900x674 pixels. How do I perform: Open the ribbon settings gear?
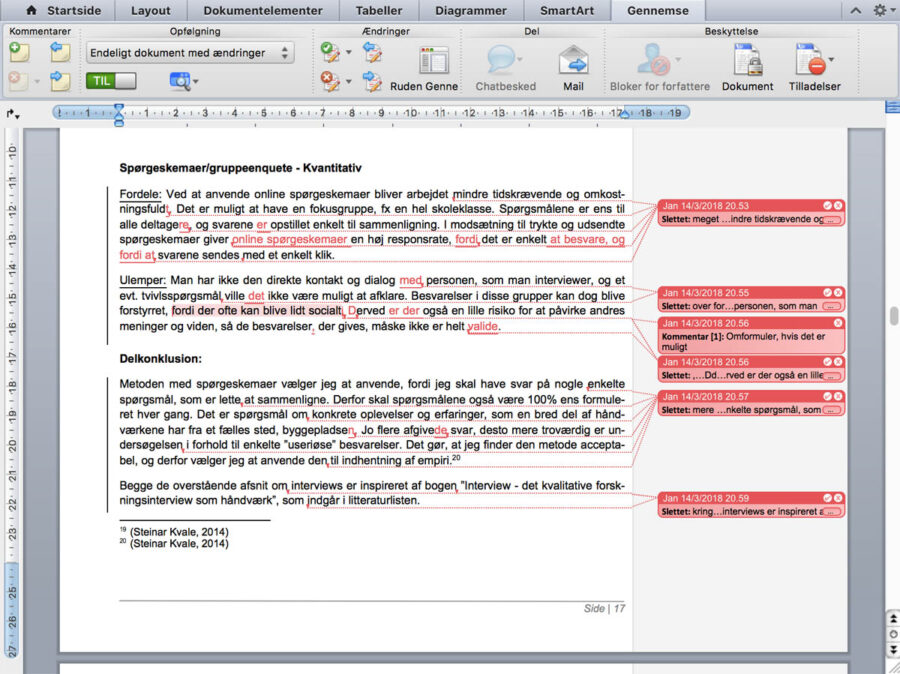pos(879,10)
